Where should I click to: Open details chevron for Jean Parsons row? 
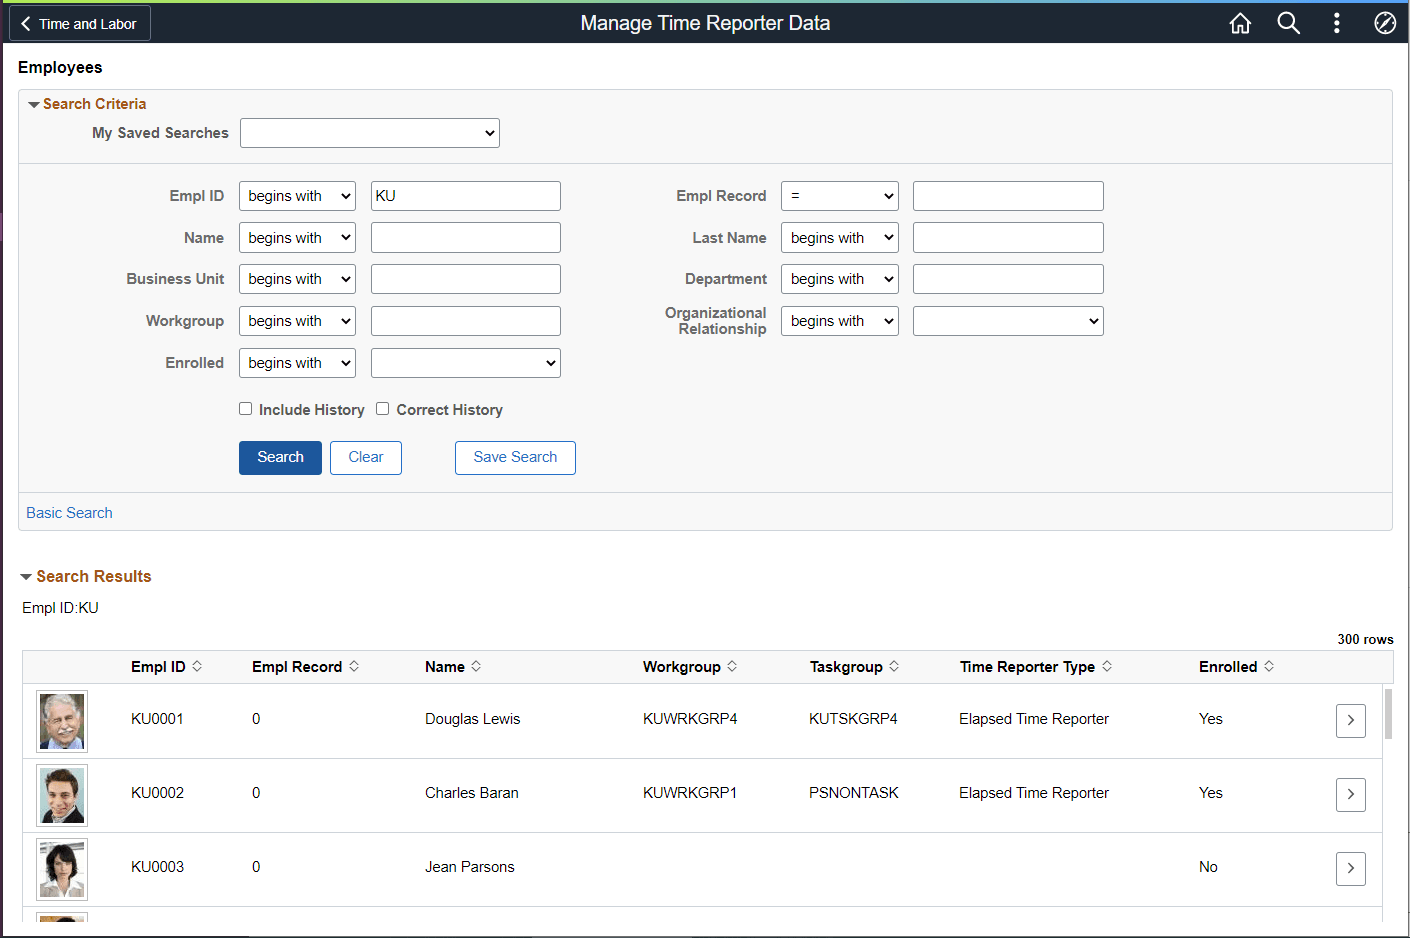1350,868
